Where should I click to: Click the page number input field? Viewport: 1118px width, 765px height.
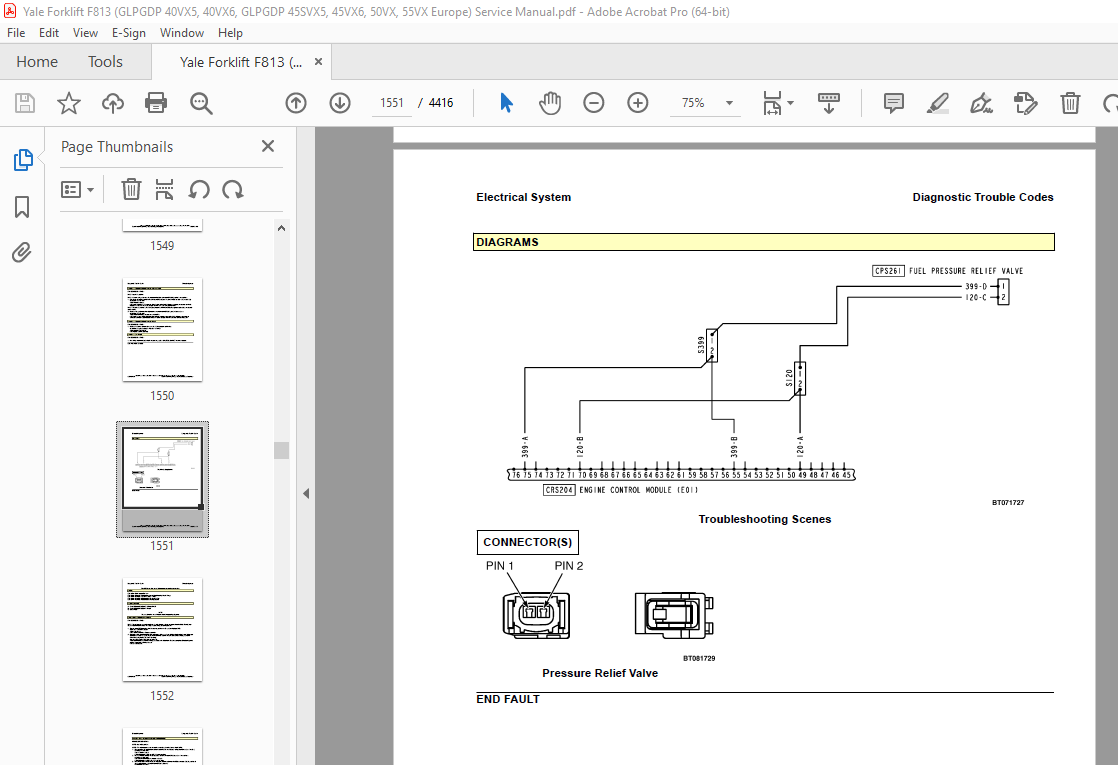coord(391,103)
